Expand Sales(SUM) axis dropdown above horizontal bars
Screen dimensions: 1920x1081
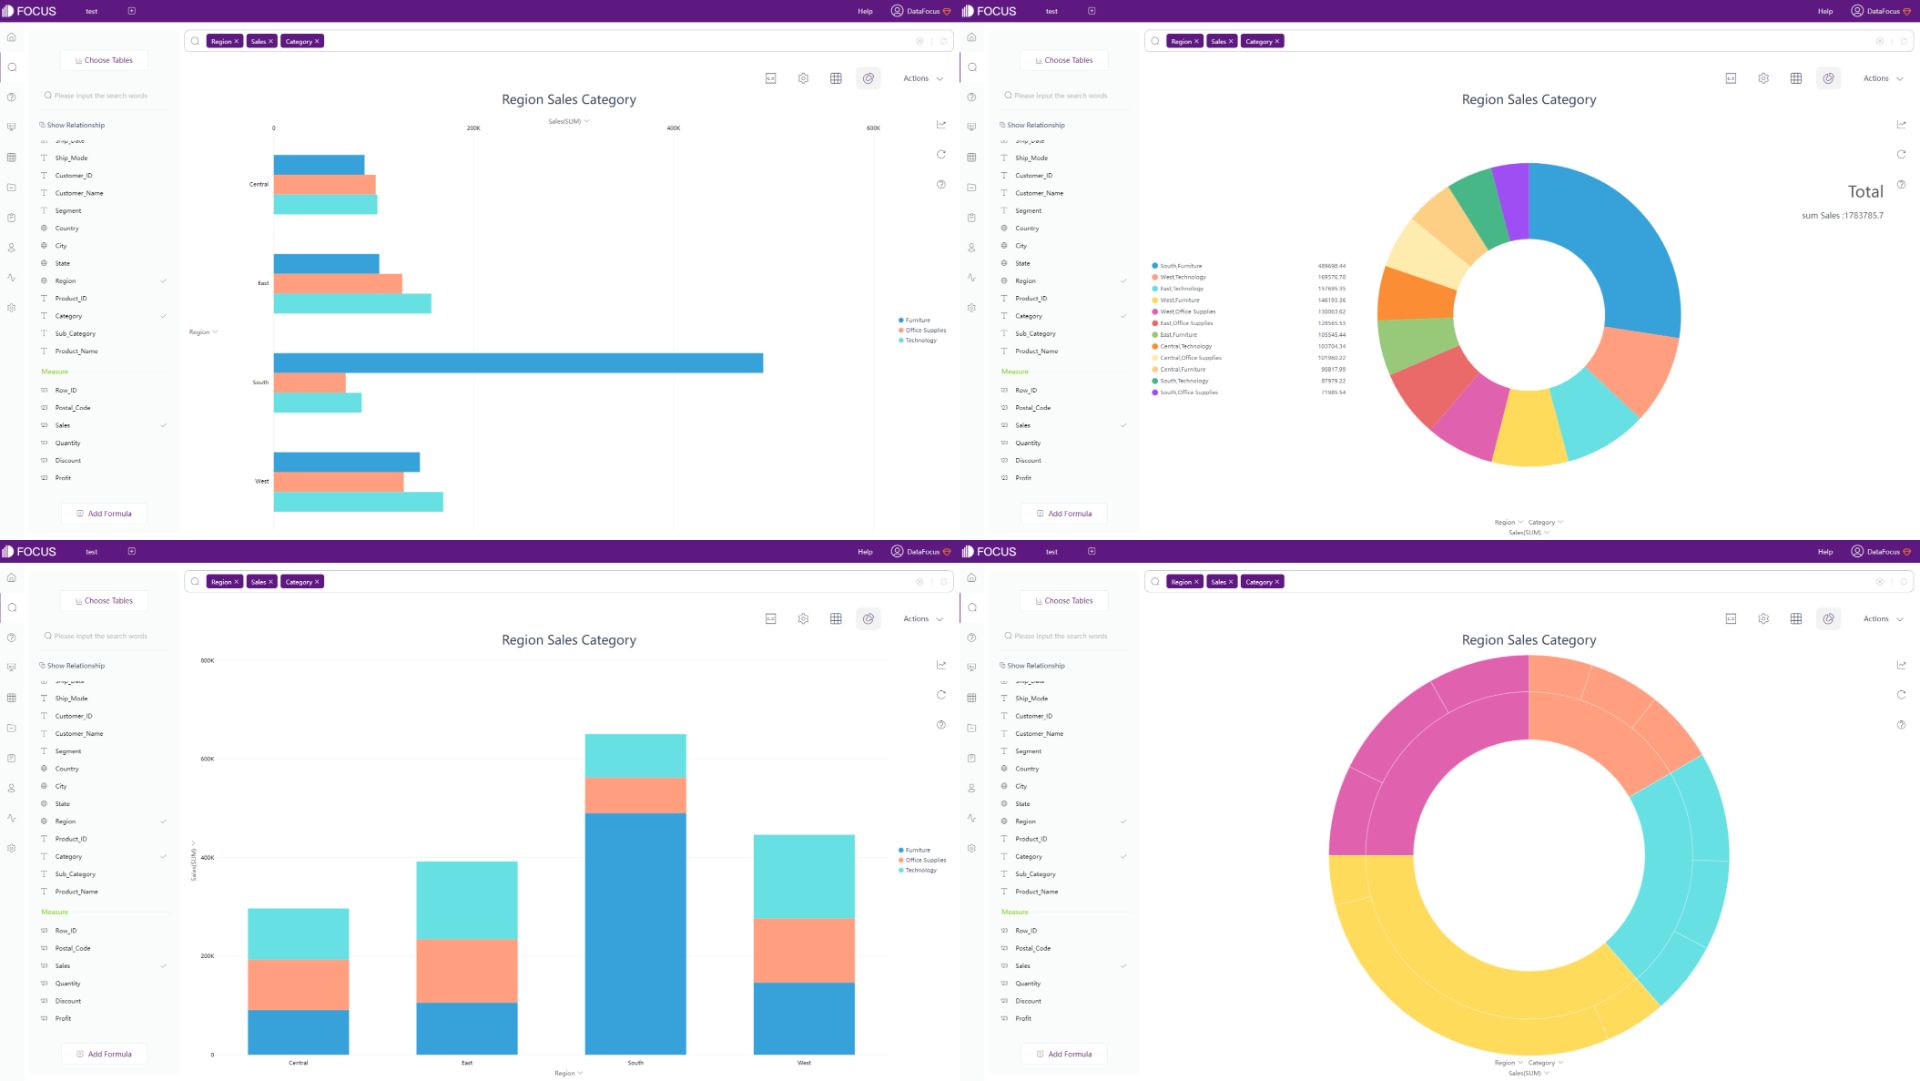(x=568, y=121)
